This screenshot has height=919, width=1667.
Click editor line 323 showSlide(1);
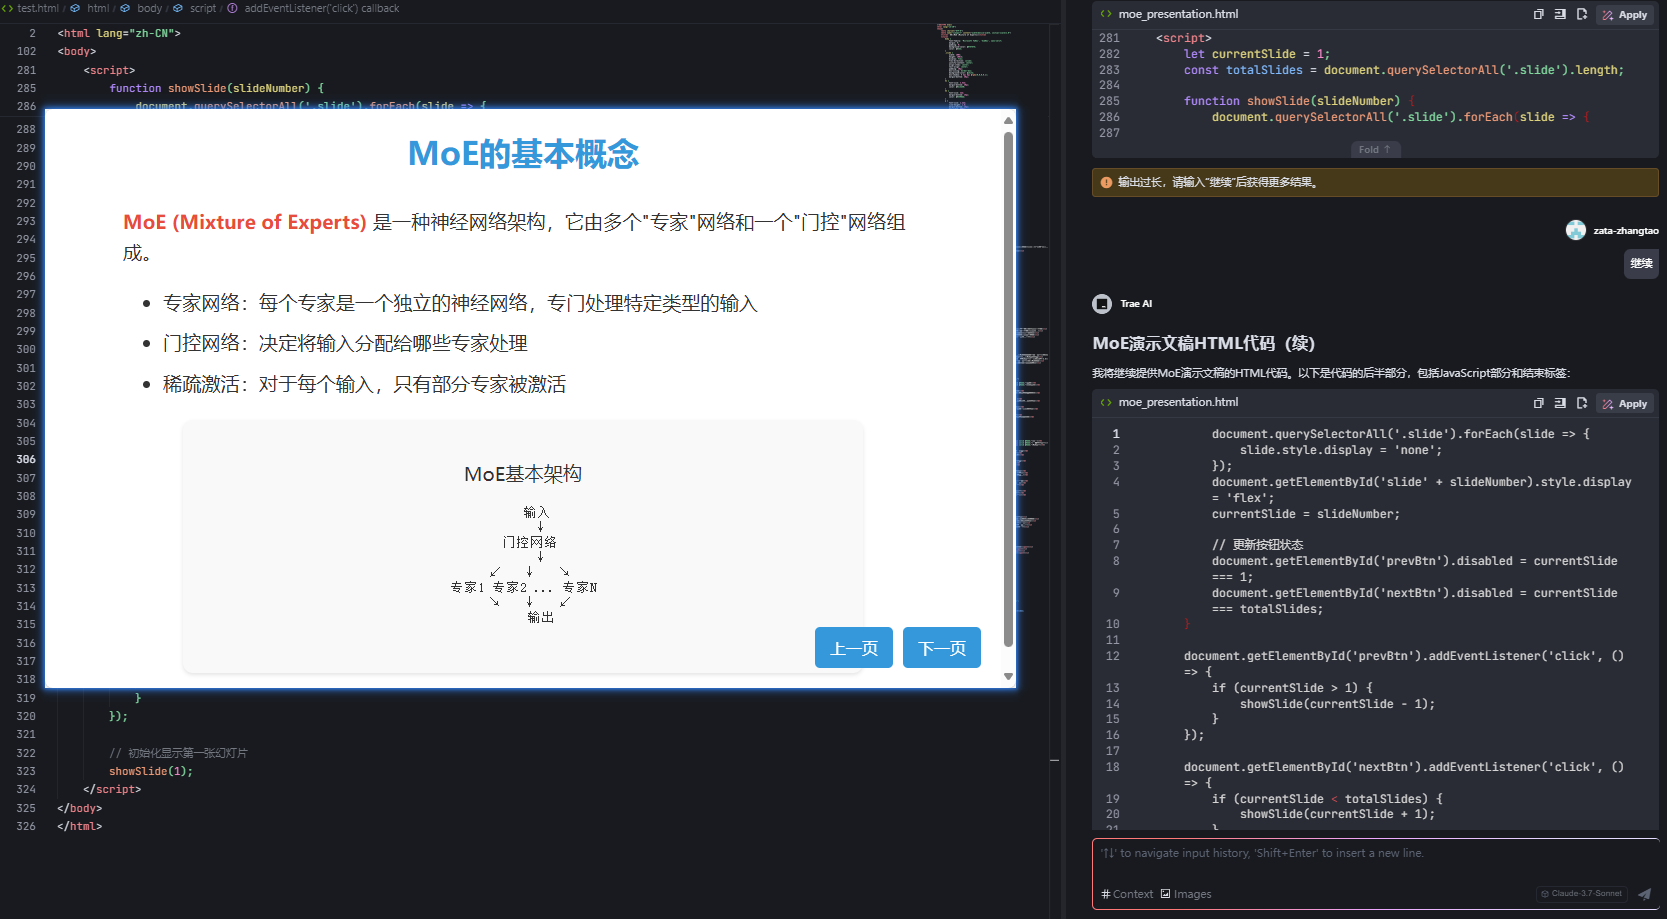click(150, 771)
